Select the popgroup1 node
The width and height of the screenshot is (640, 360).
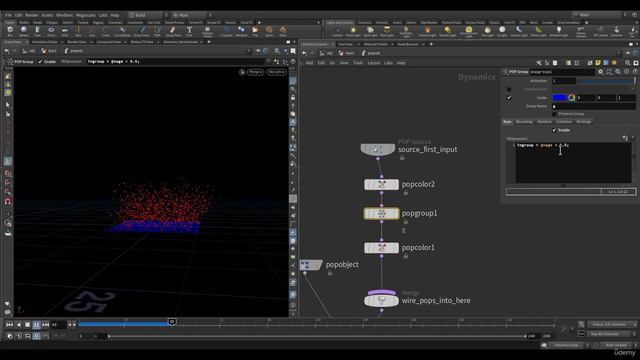pyautogui.click(x=382, y=213)
